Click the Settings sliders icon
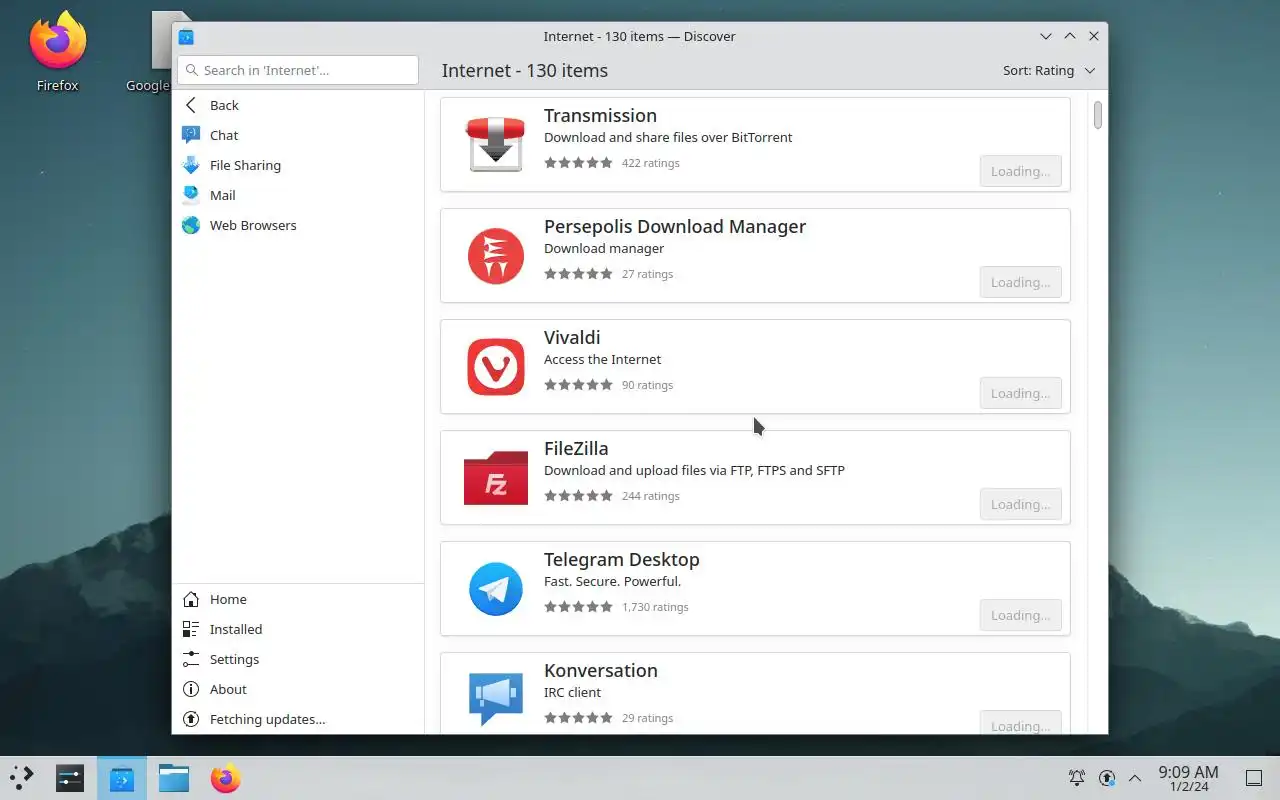1280x800 pixels. [x=191, y=659]
